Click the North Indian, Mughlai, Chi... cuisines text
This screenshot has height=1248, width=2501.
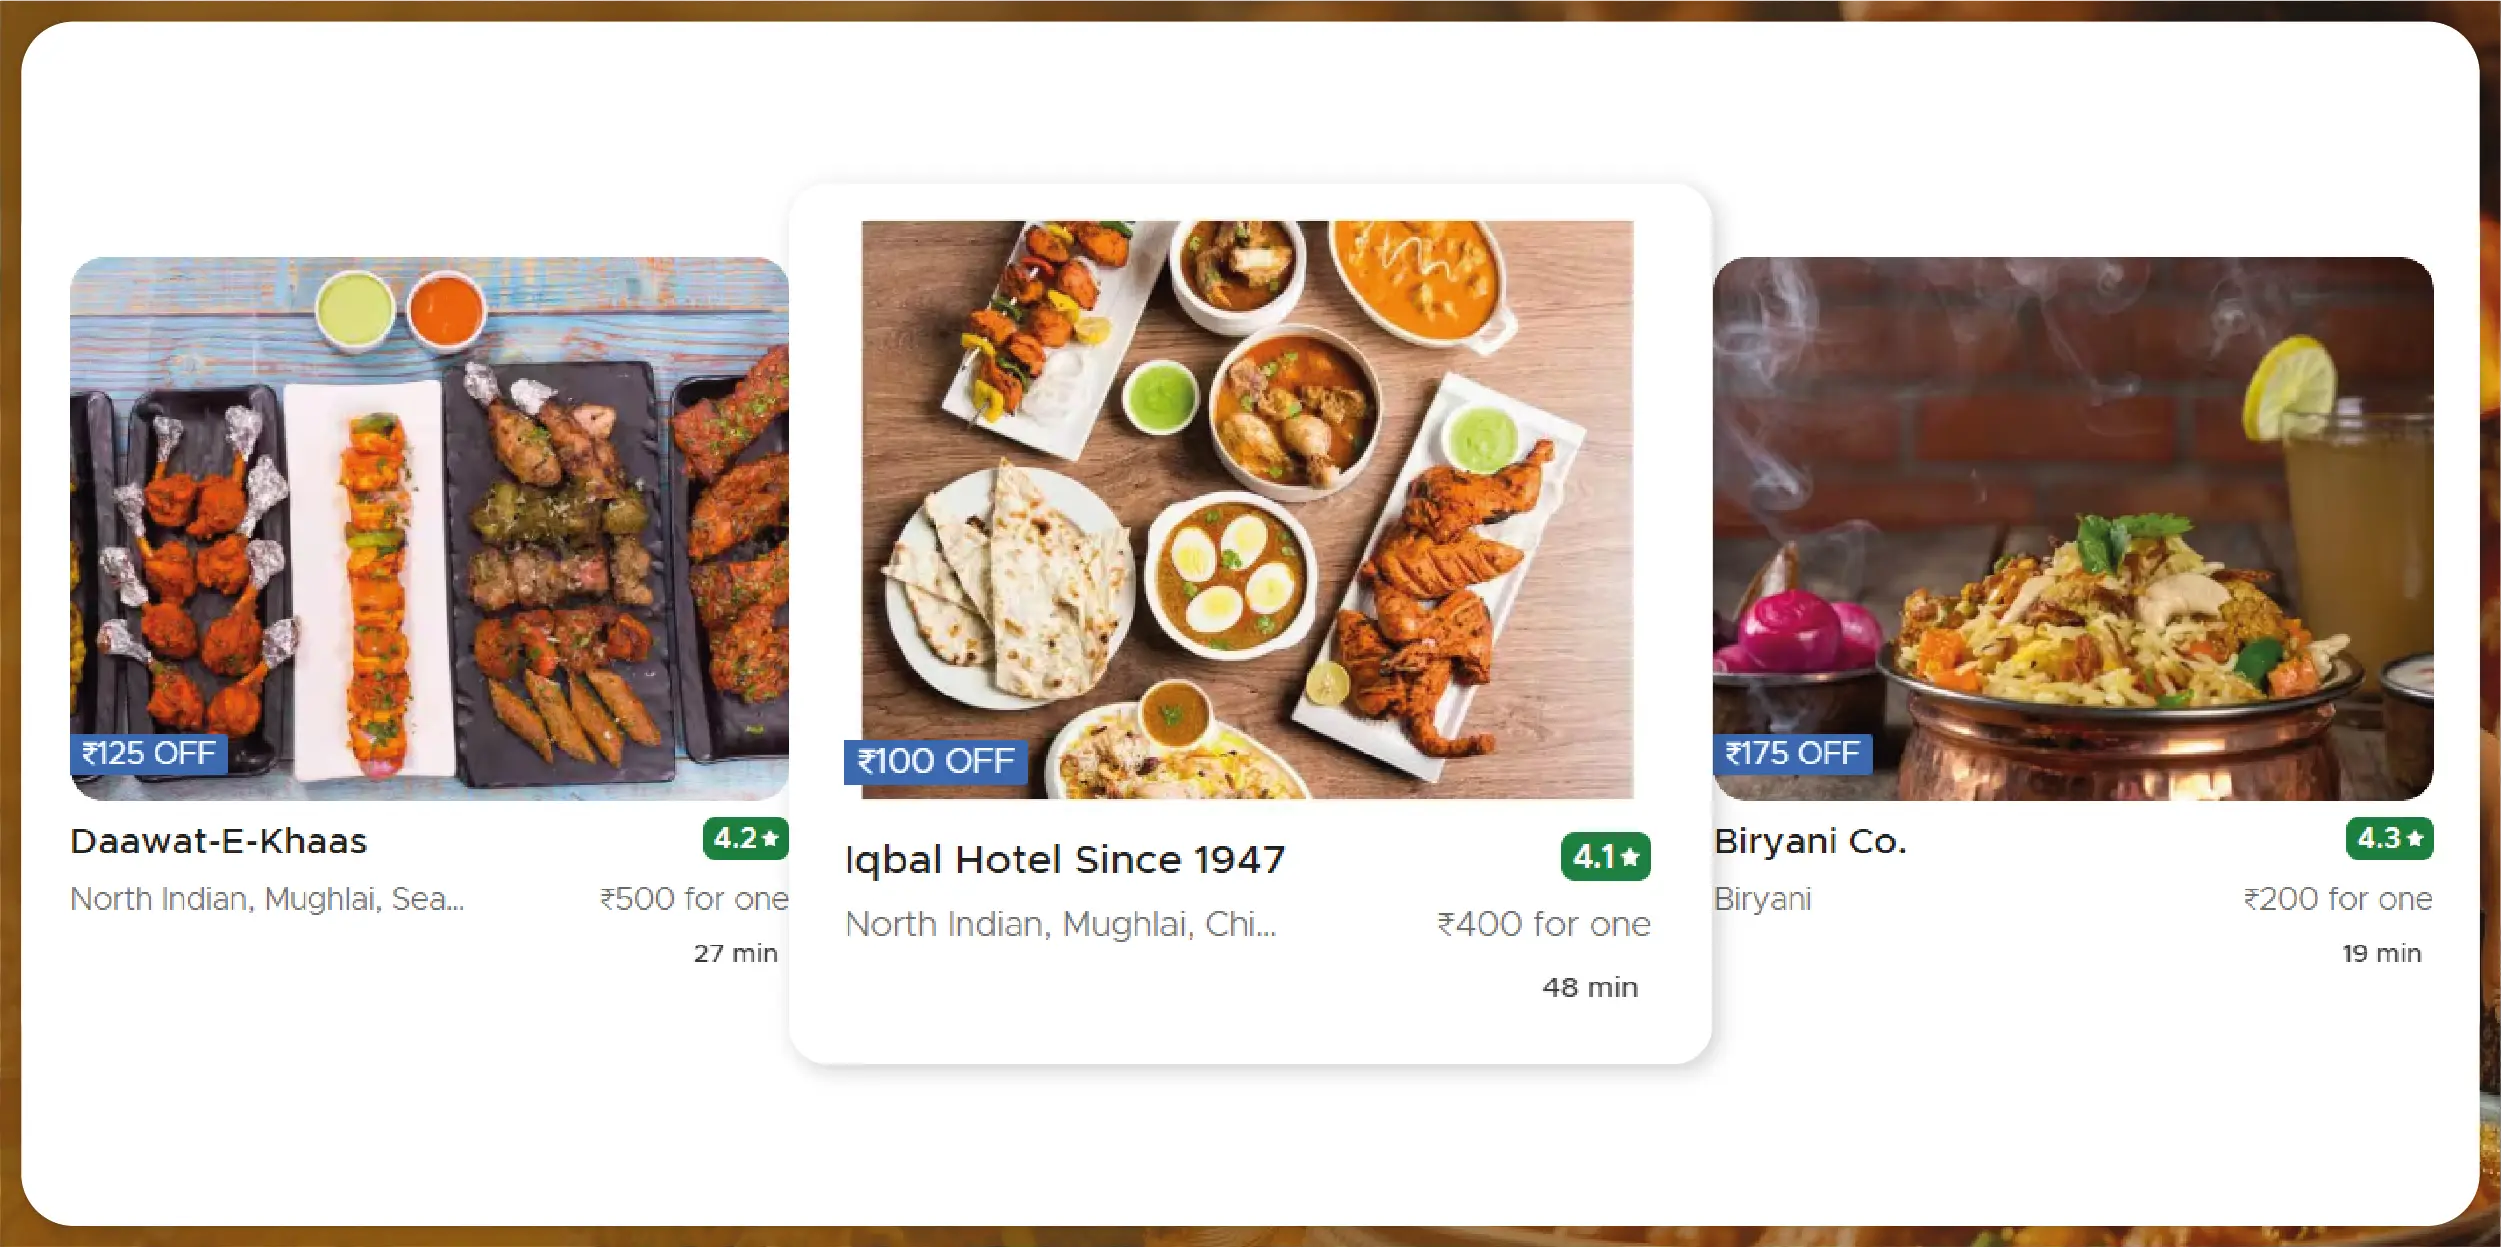tap(1061, 924)
